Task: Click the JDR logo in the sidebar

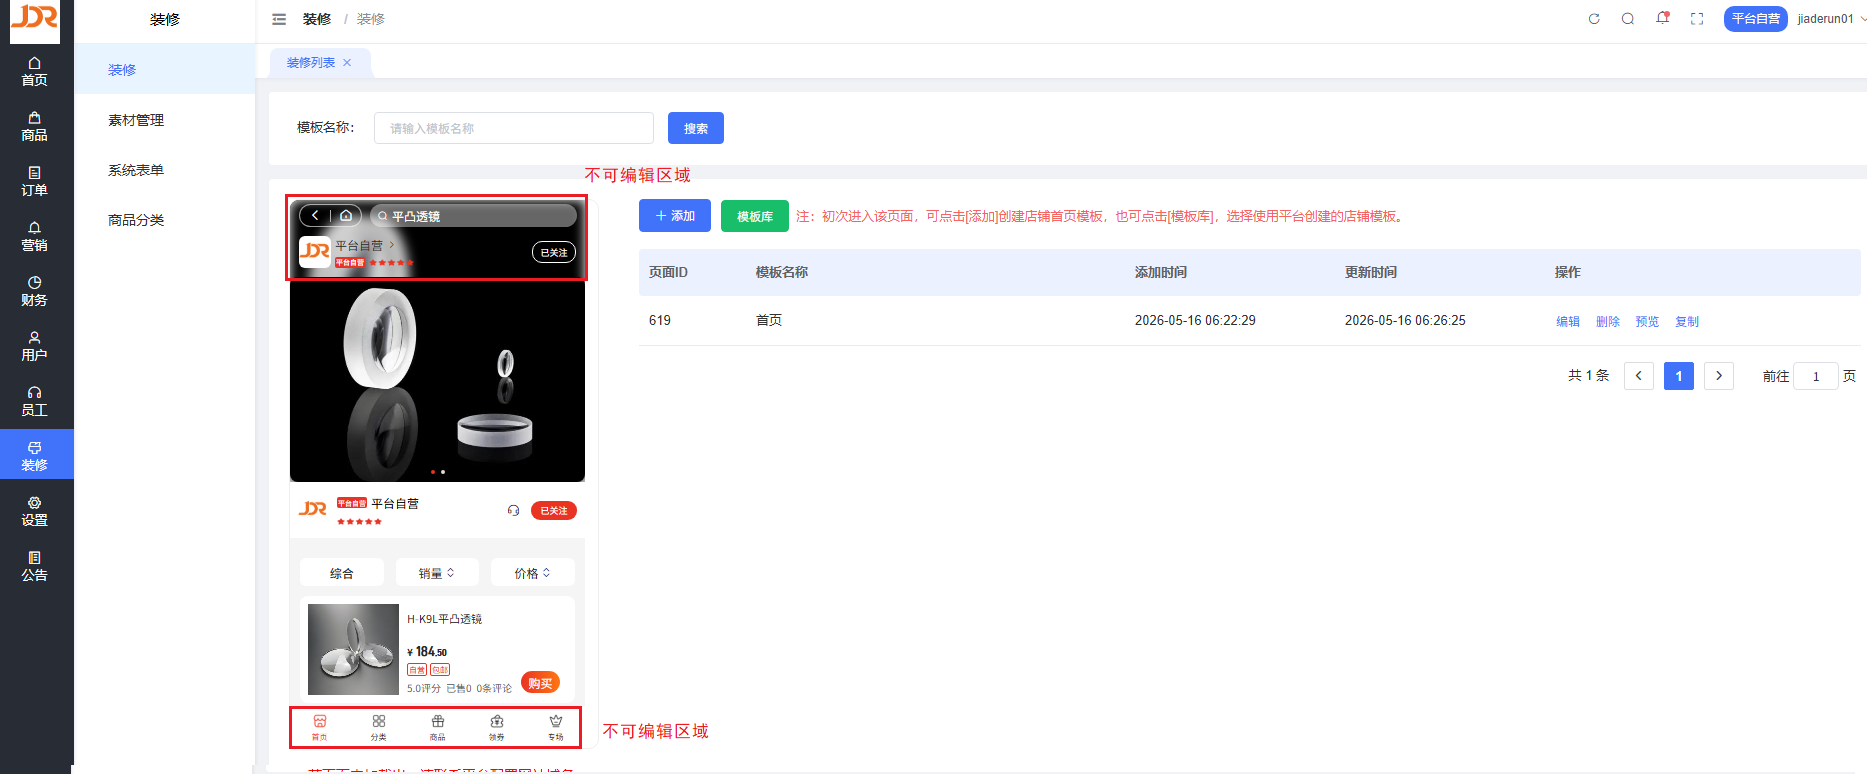Action: 35,20
